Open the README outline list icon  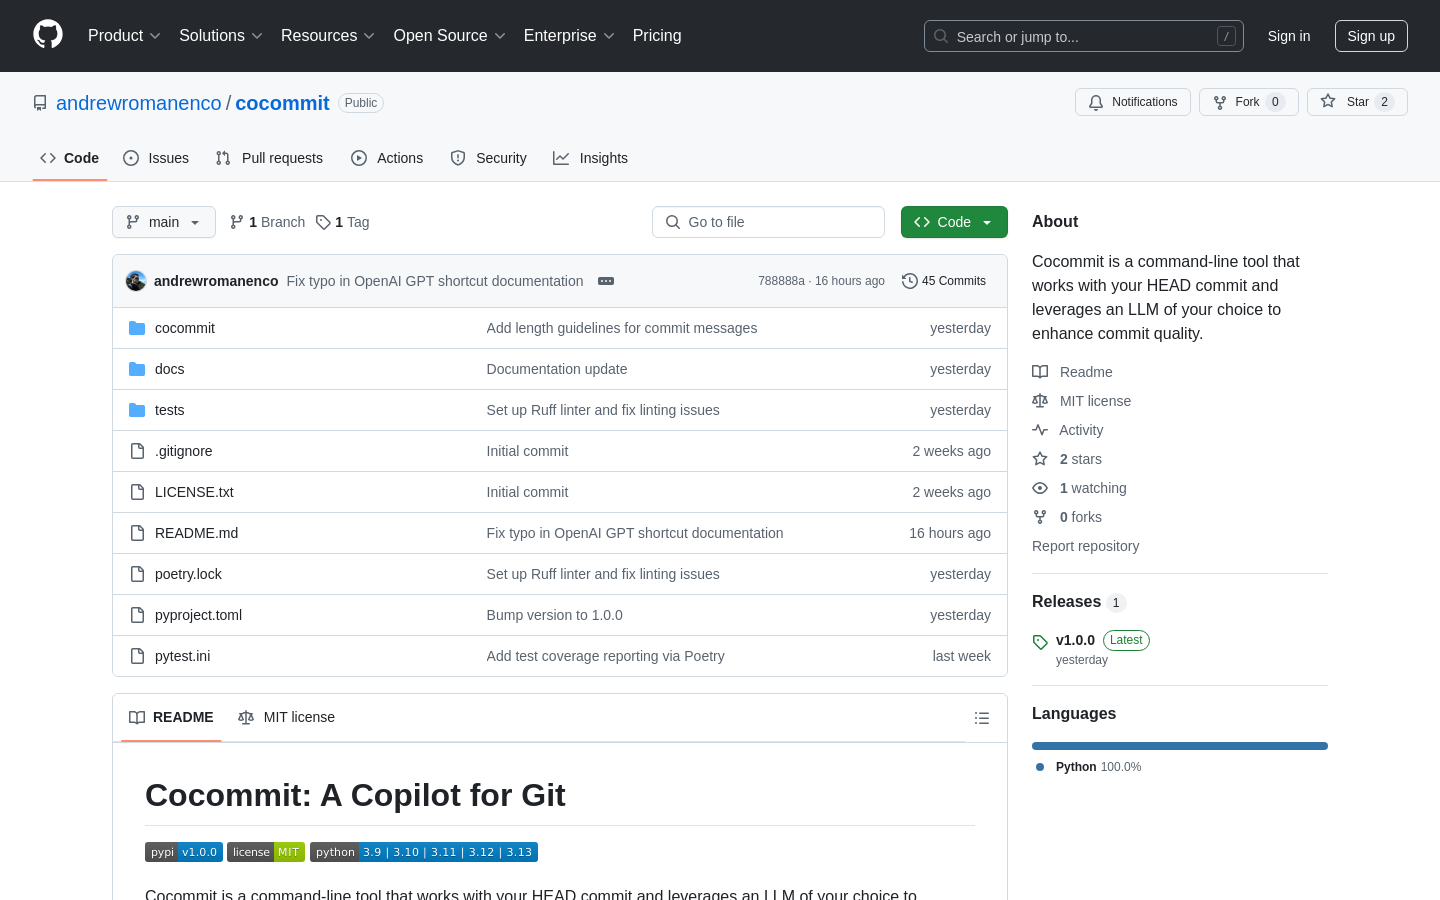click(982, 718)
